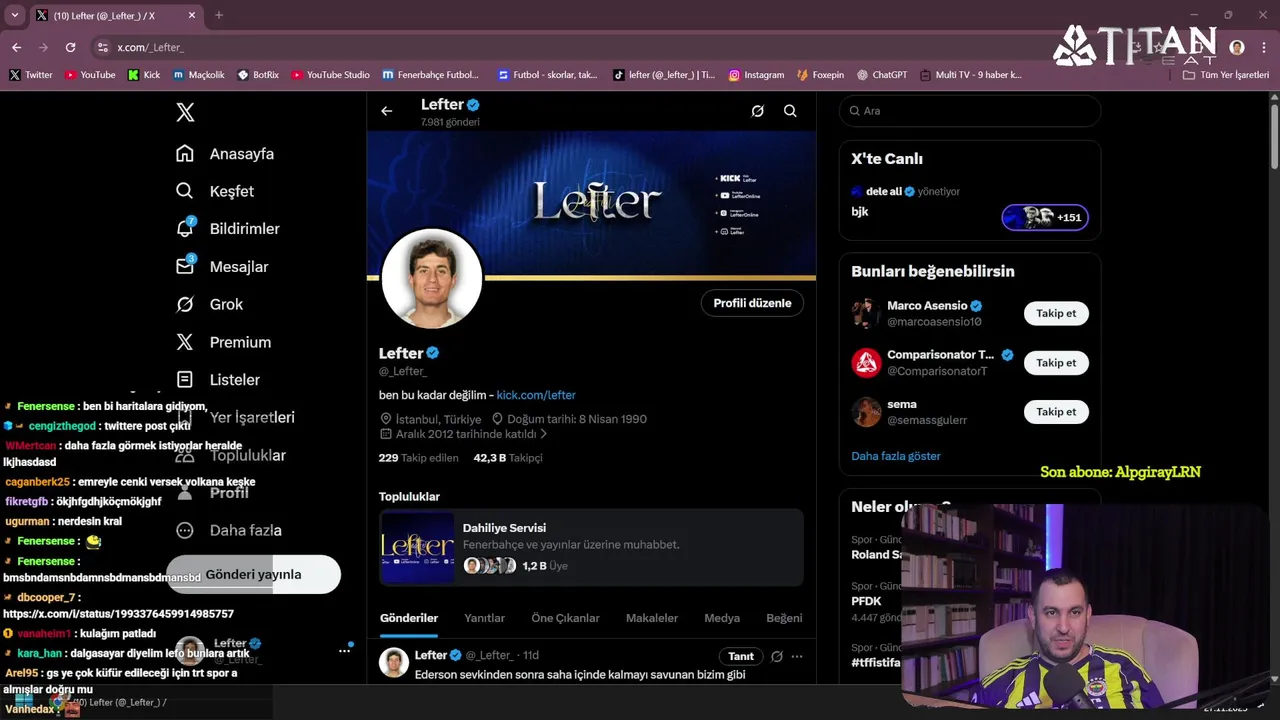Open Tüm Yer İşaretleri folder
The height and width of the screenshot is (720, 1280).
pyautogui.click(x=1226, y=75)
